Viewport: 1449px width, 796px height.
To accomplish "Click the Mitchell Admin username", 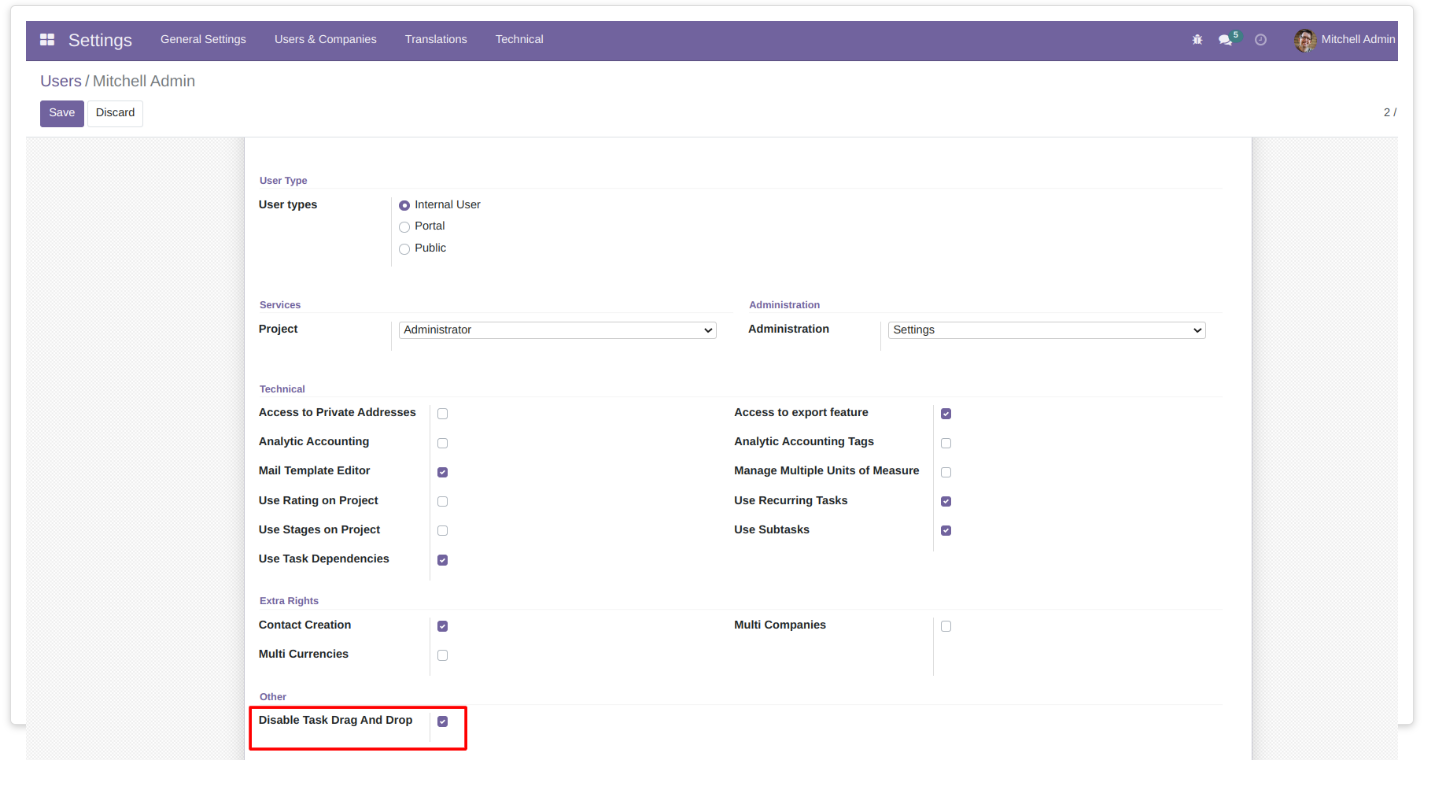I will [1357, 40].
